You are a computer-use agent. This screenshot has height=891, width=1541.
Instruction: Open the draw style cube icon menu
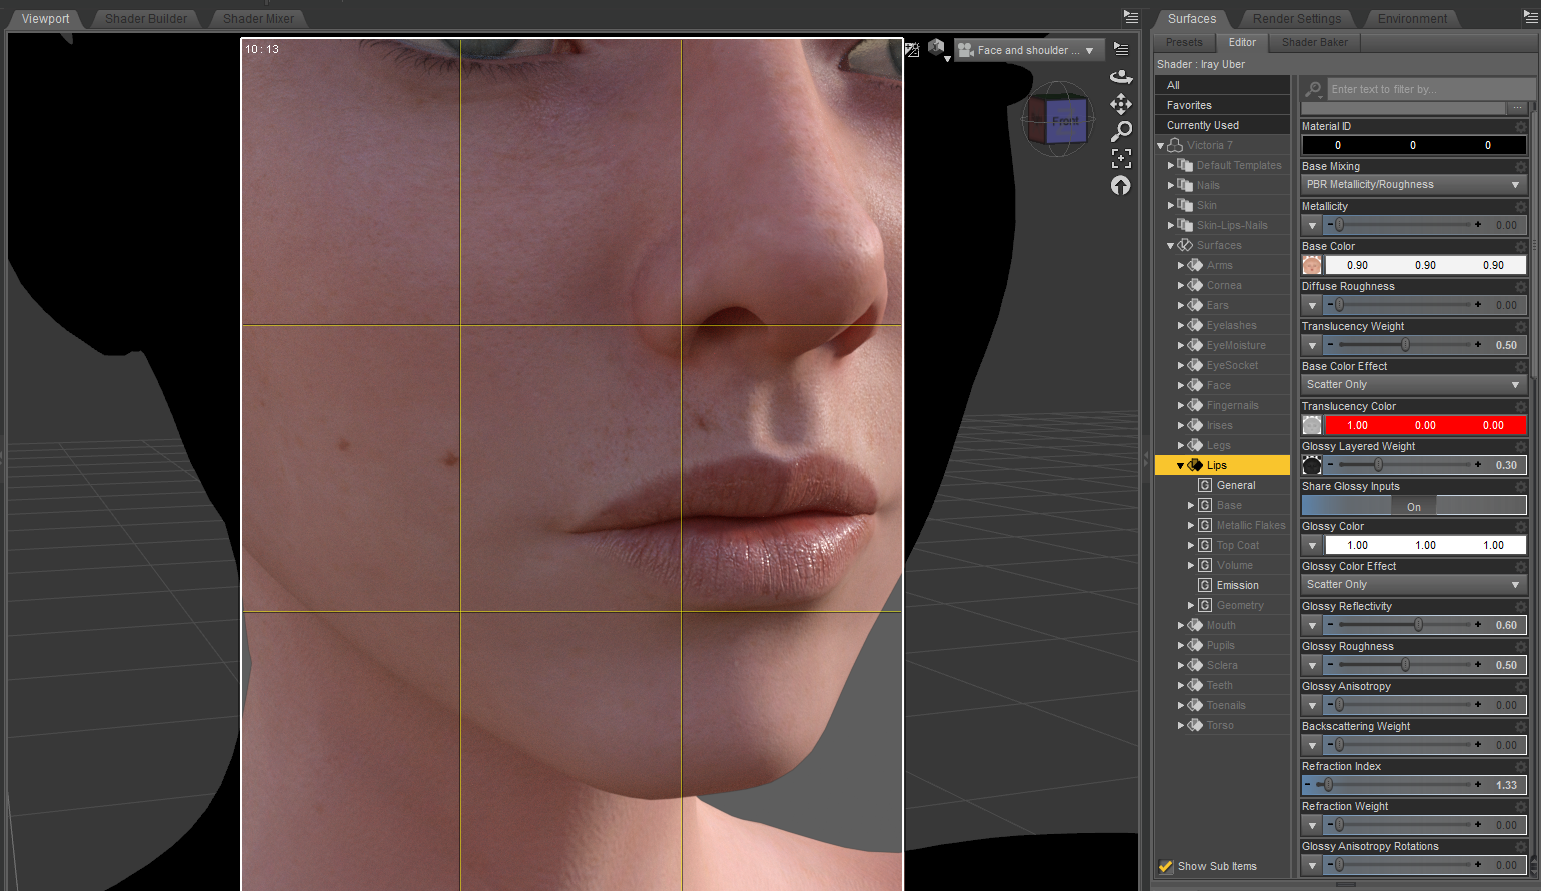coord(937,48)
